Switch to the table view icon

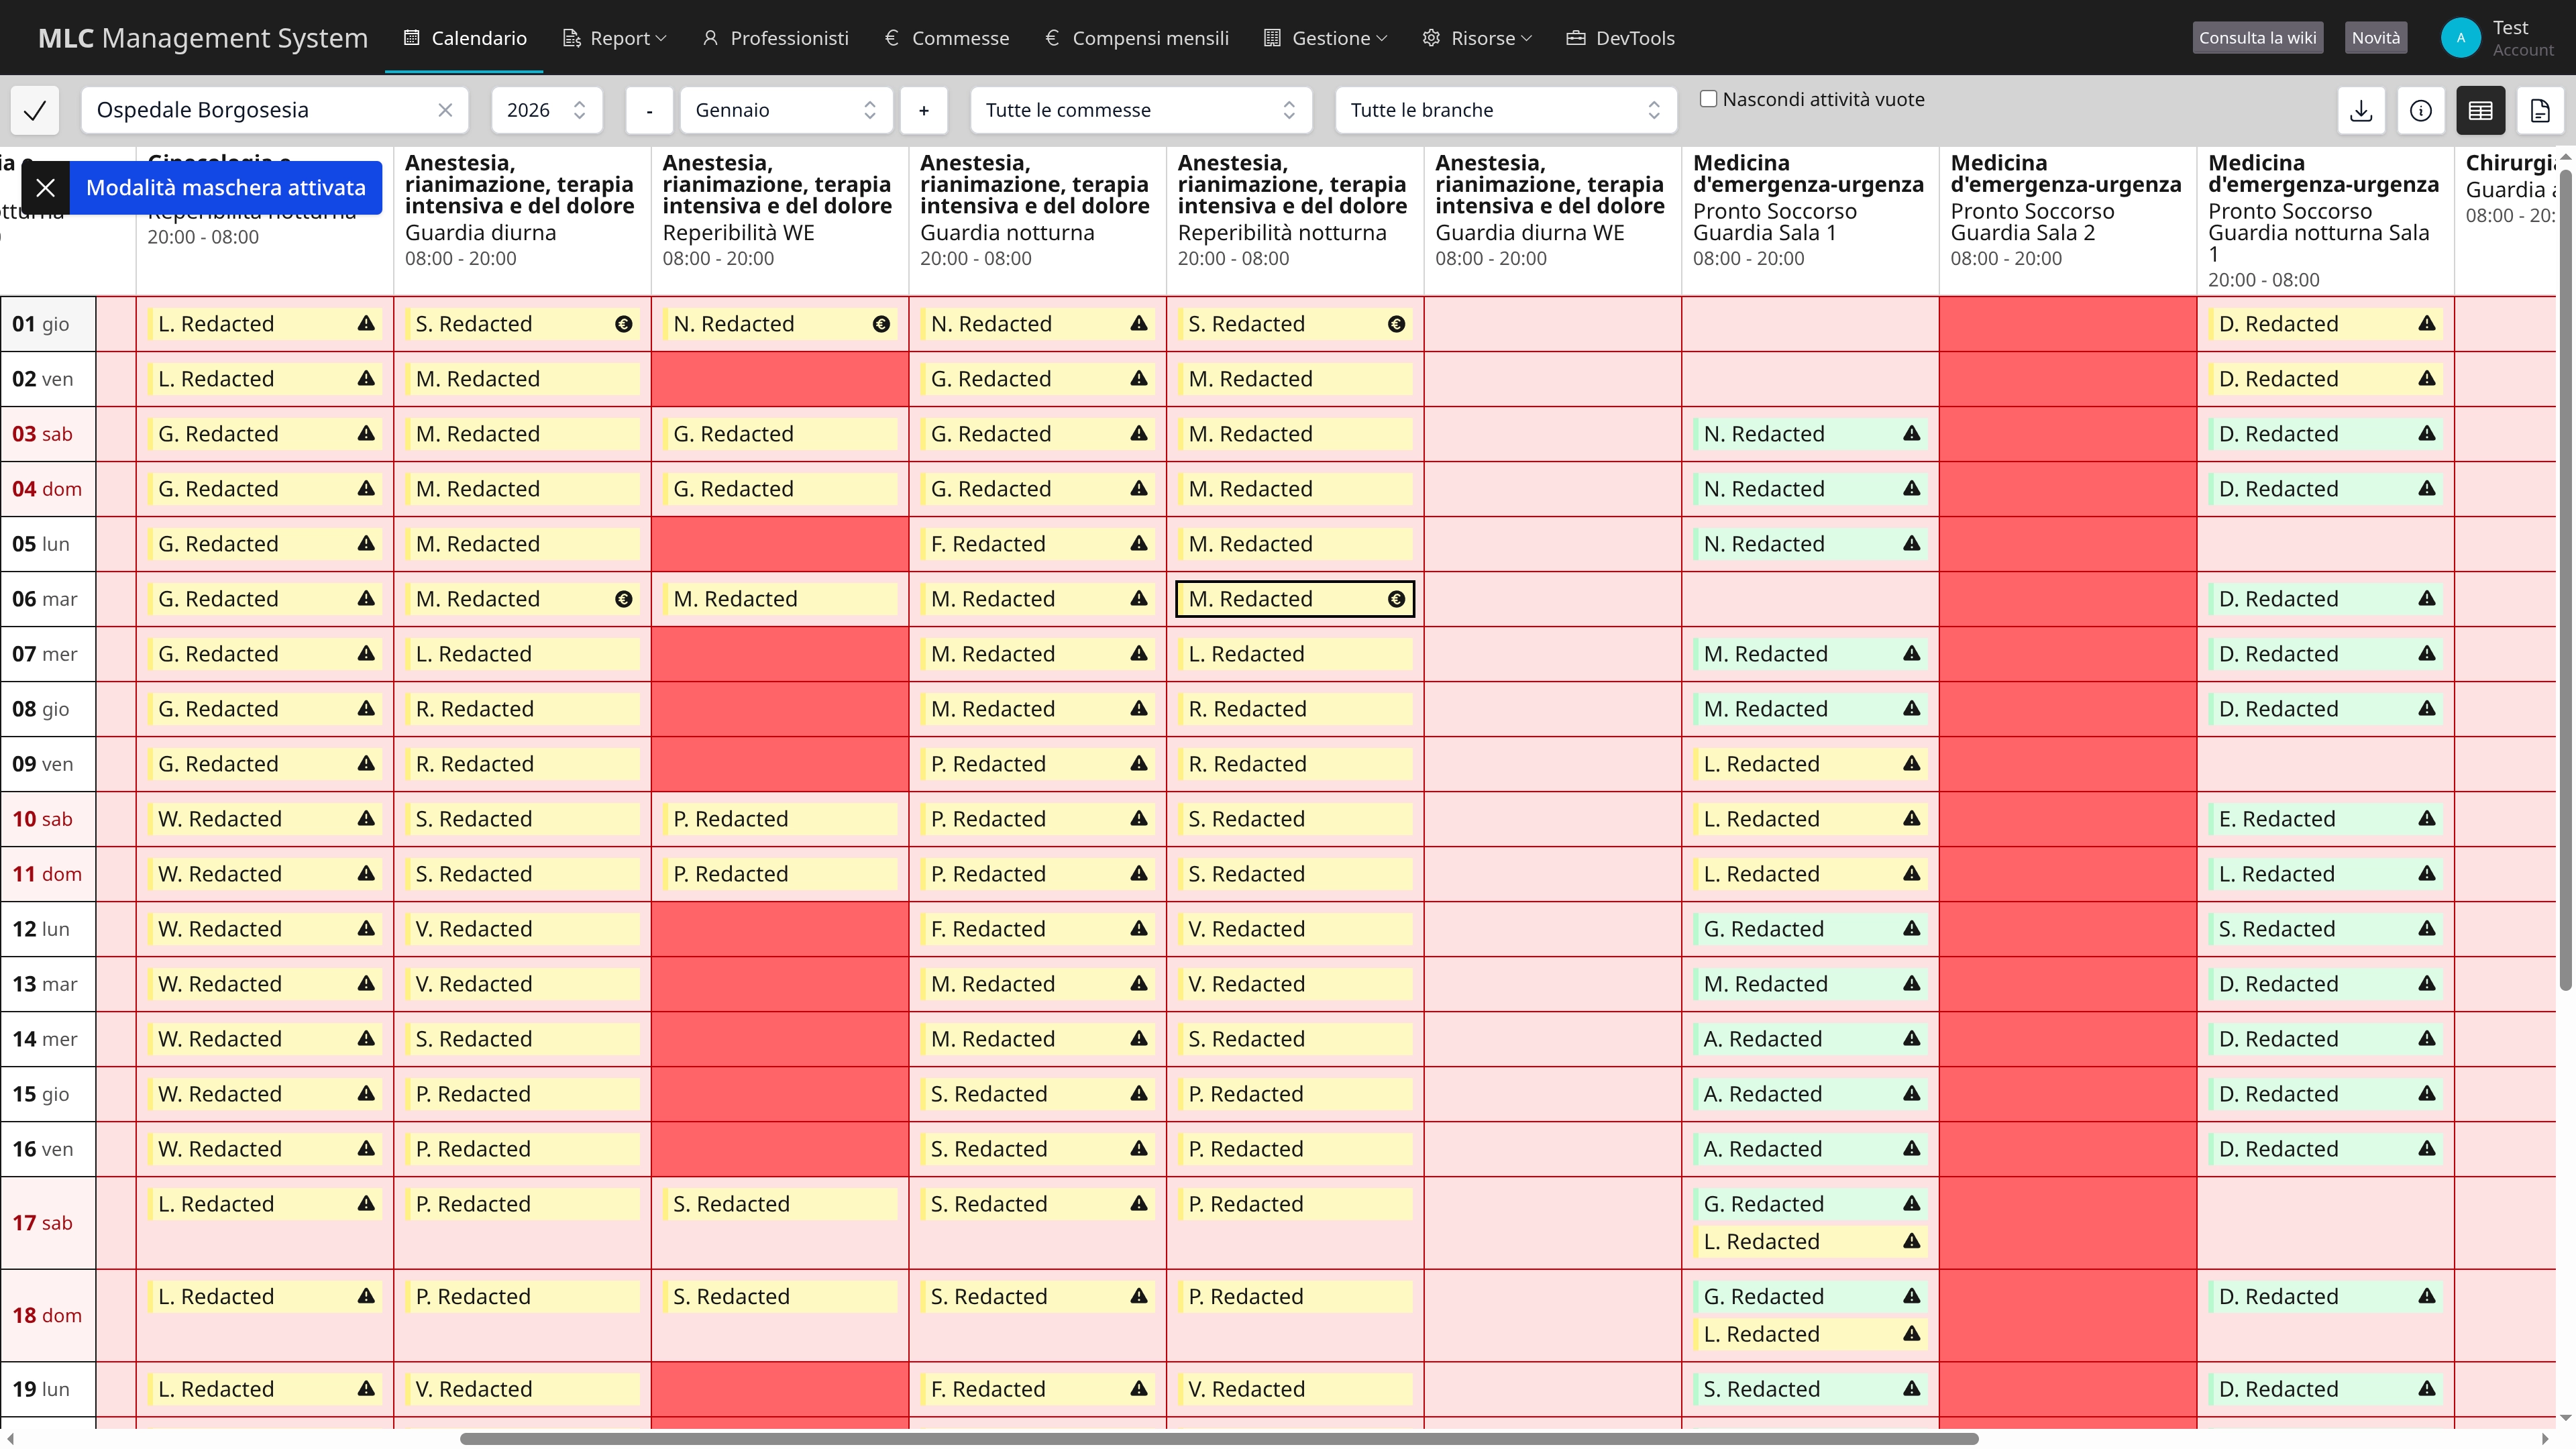[2480, 110]
